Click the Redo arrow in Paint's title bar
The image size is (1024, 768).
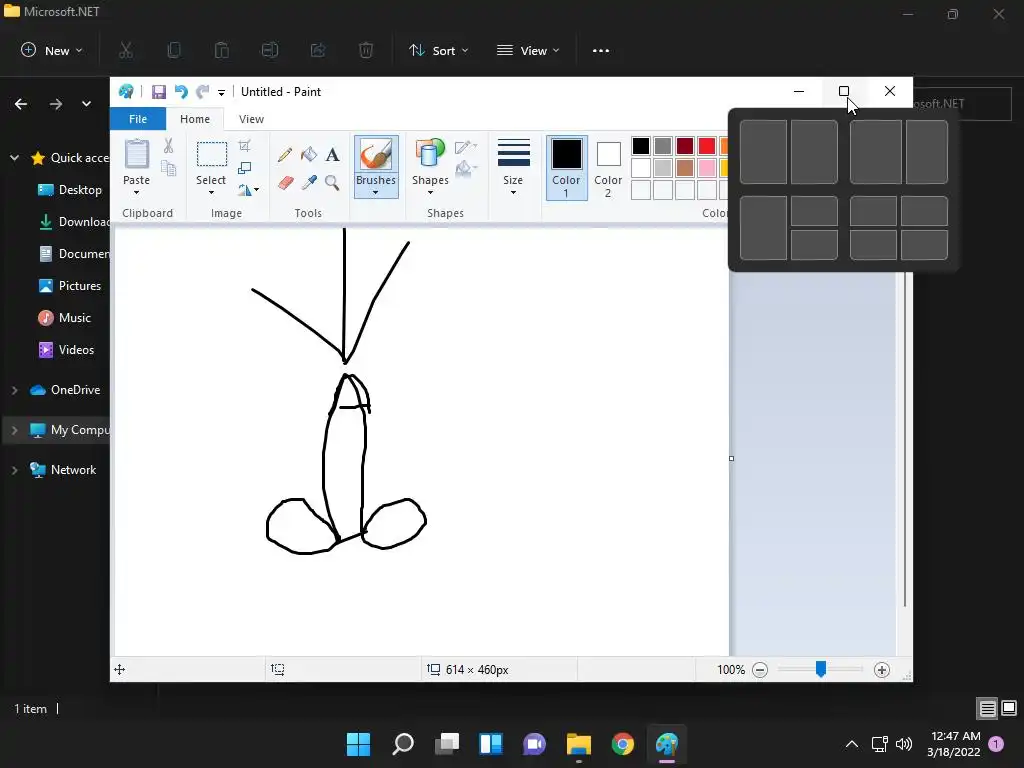[203, 92]
